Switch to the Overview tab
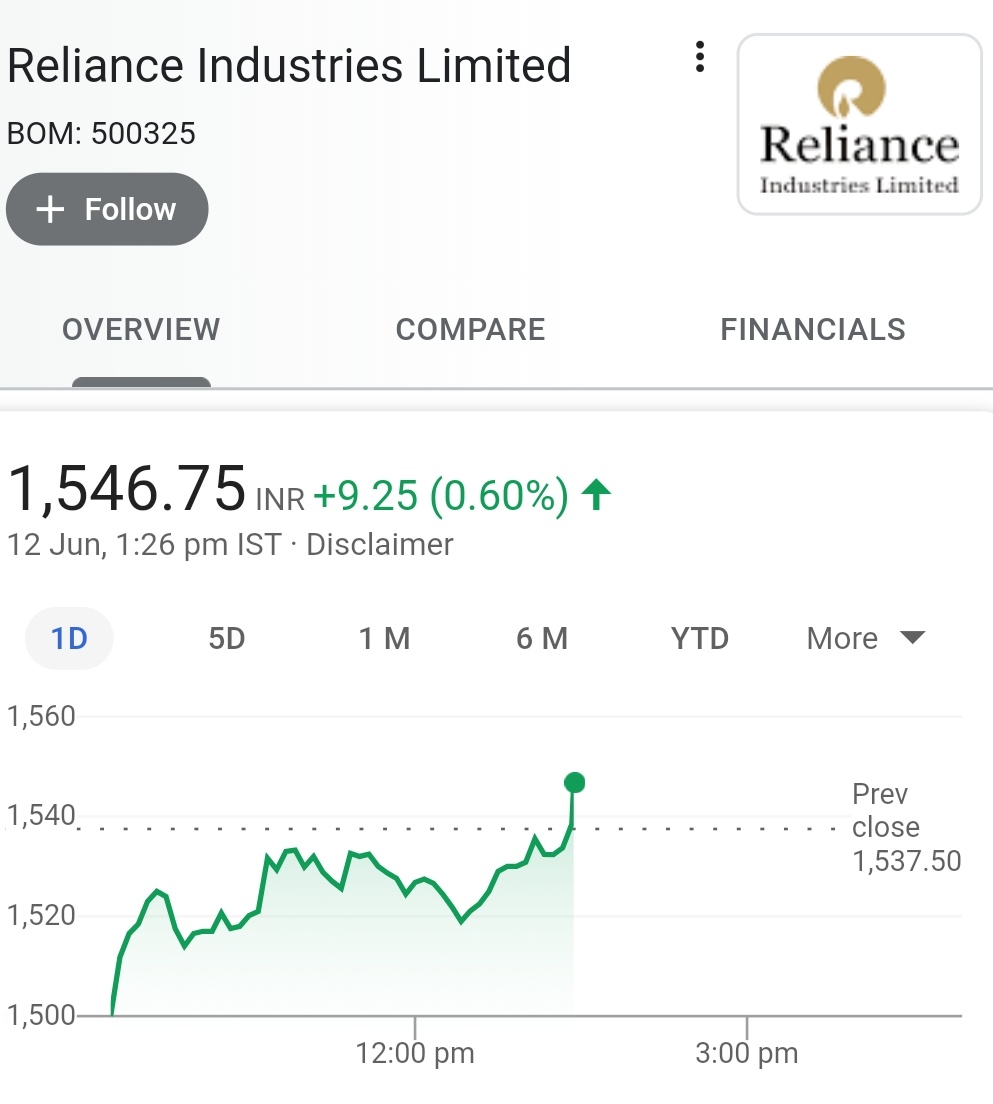Viewport: 993px width, 1104px height. [141, 330]
